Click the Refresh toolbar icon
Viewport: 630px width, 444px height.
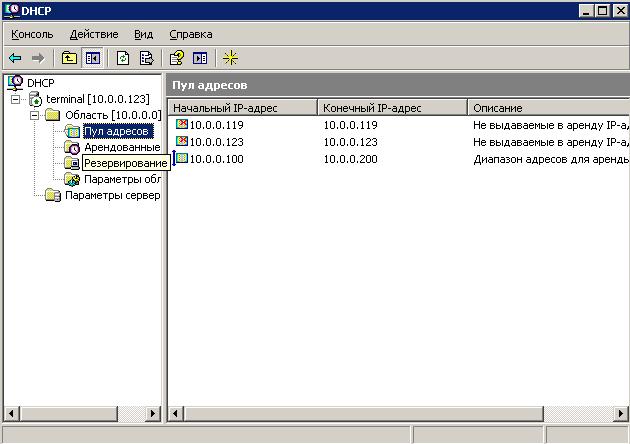(x=123, y=58)
